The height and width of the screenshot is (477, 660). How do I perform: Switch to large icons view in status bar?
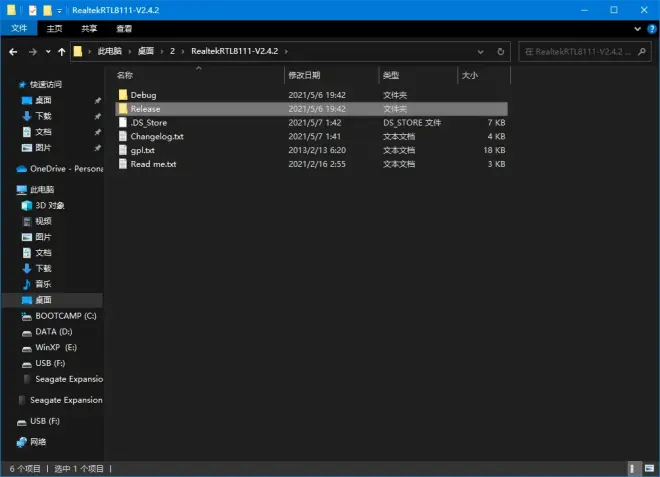click(649, 469)
